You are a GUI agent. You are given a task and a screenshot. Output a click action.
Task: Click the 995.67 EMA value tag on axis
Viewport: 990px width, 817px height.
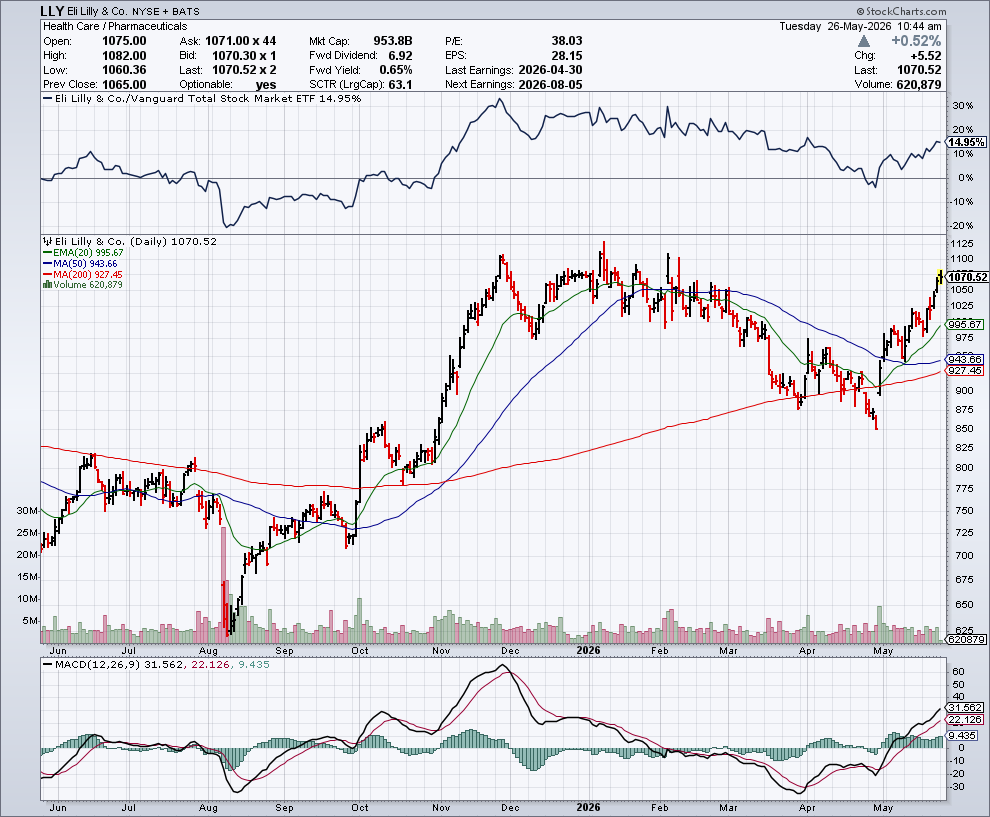(x=965, y=325)
